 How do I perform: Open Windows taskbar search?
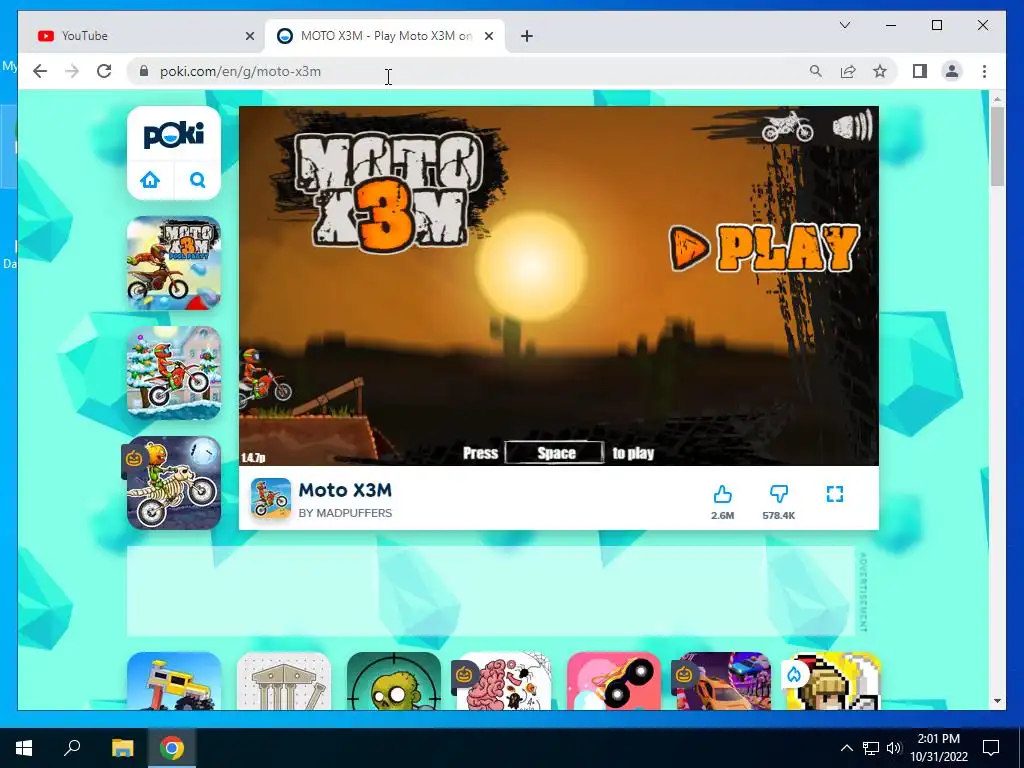72,748
